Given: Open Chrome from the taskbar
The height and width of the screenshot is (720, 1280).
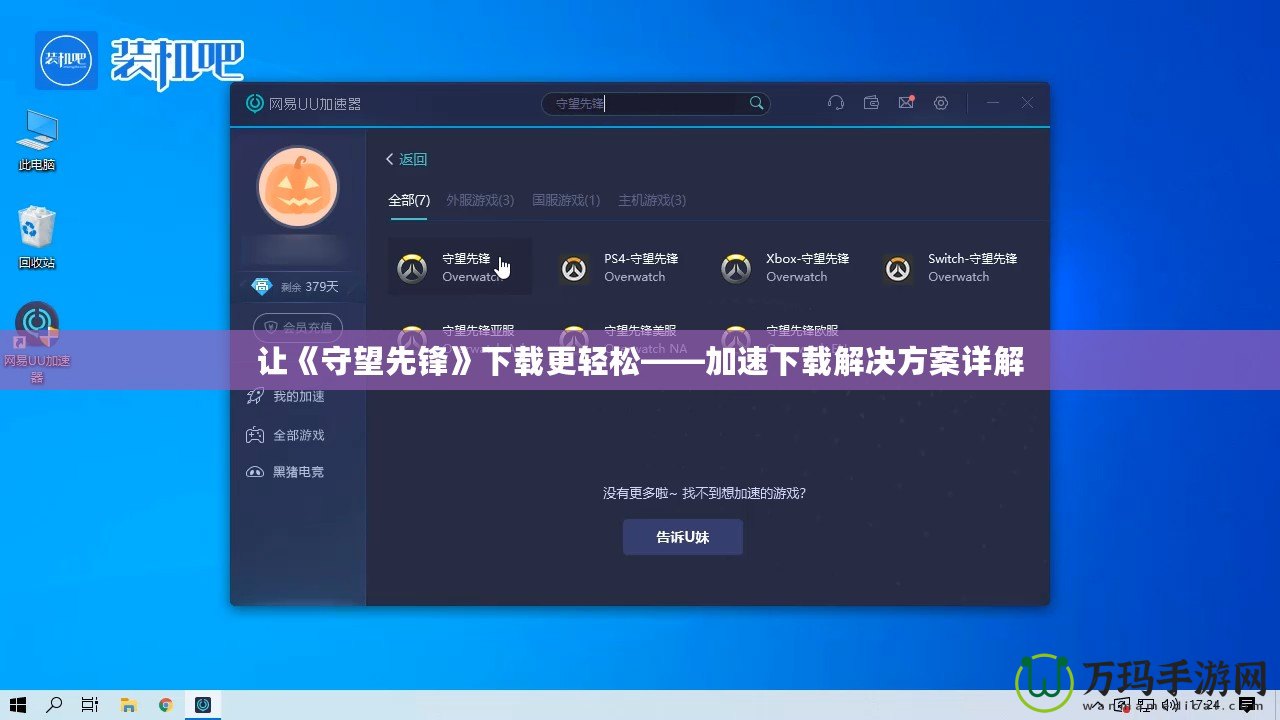Looking at the screenshot, I should [x=165, y=705].
